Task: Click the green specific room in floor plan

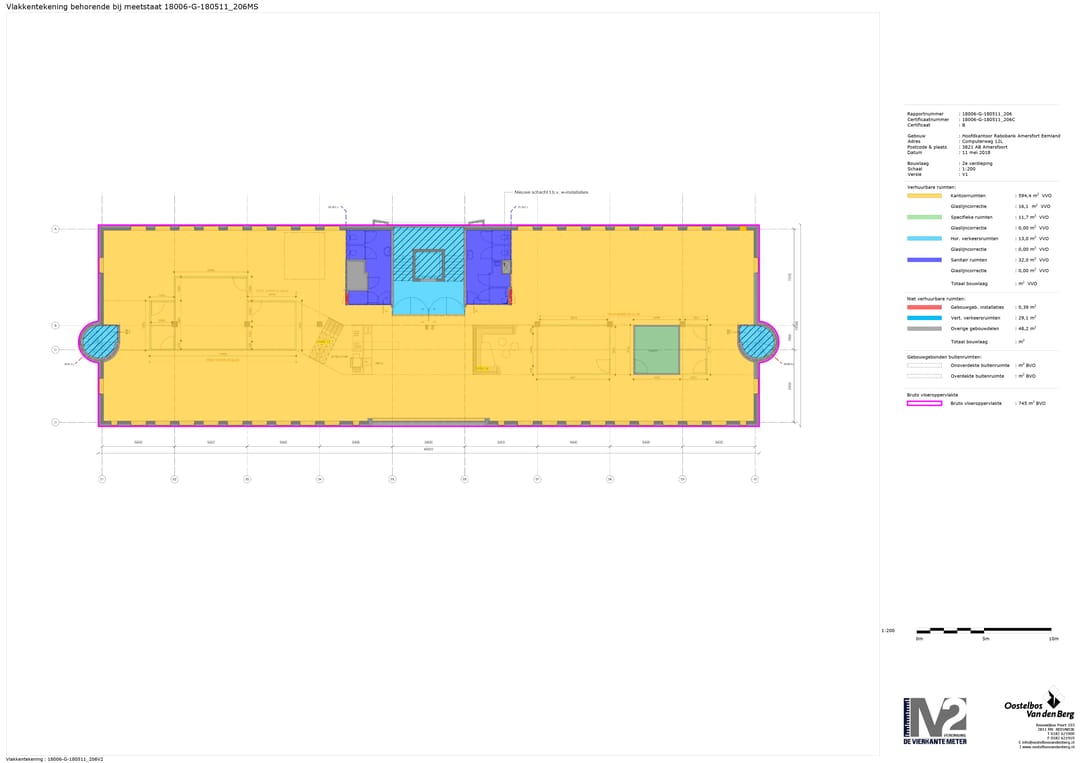Action: coord(656,349)
